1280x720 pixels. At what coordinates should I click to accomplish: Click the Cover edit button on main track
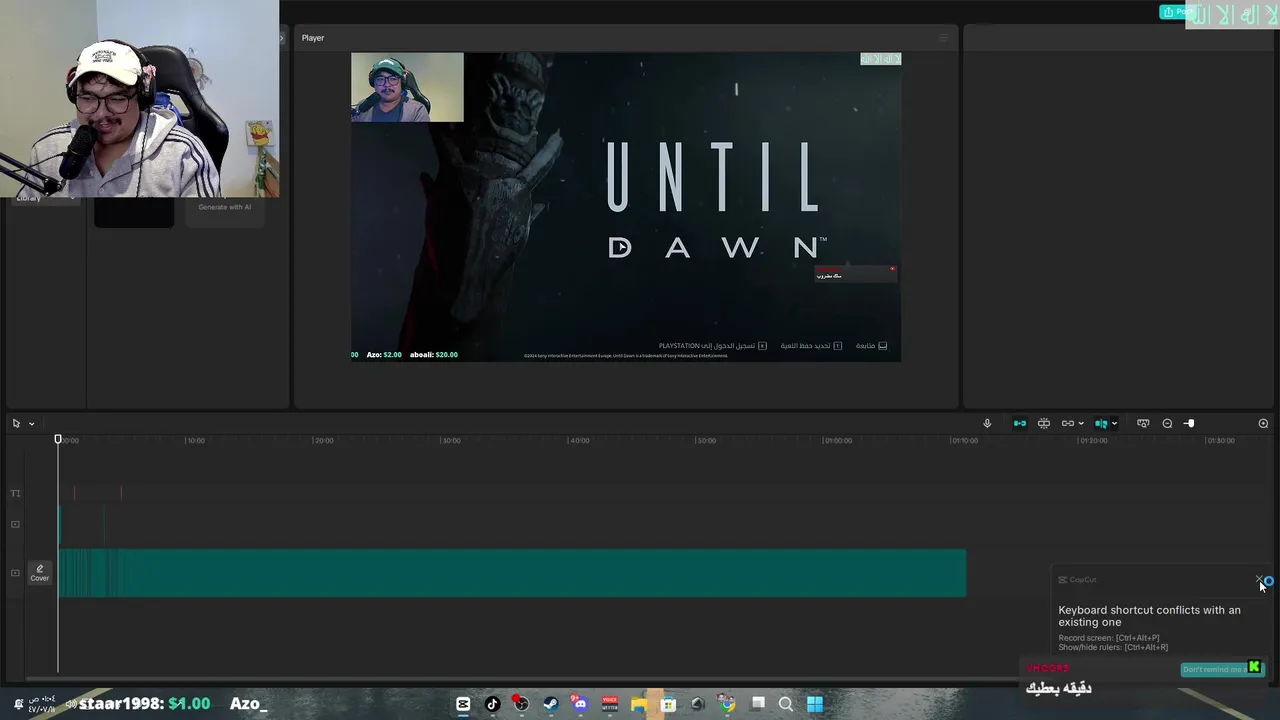coord(40,573)
